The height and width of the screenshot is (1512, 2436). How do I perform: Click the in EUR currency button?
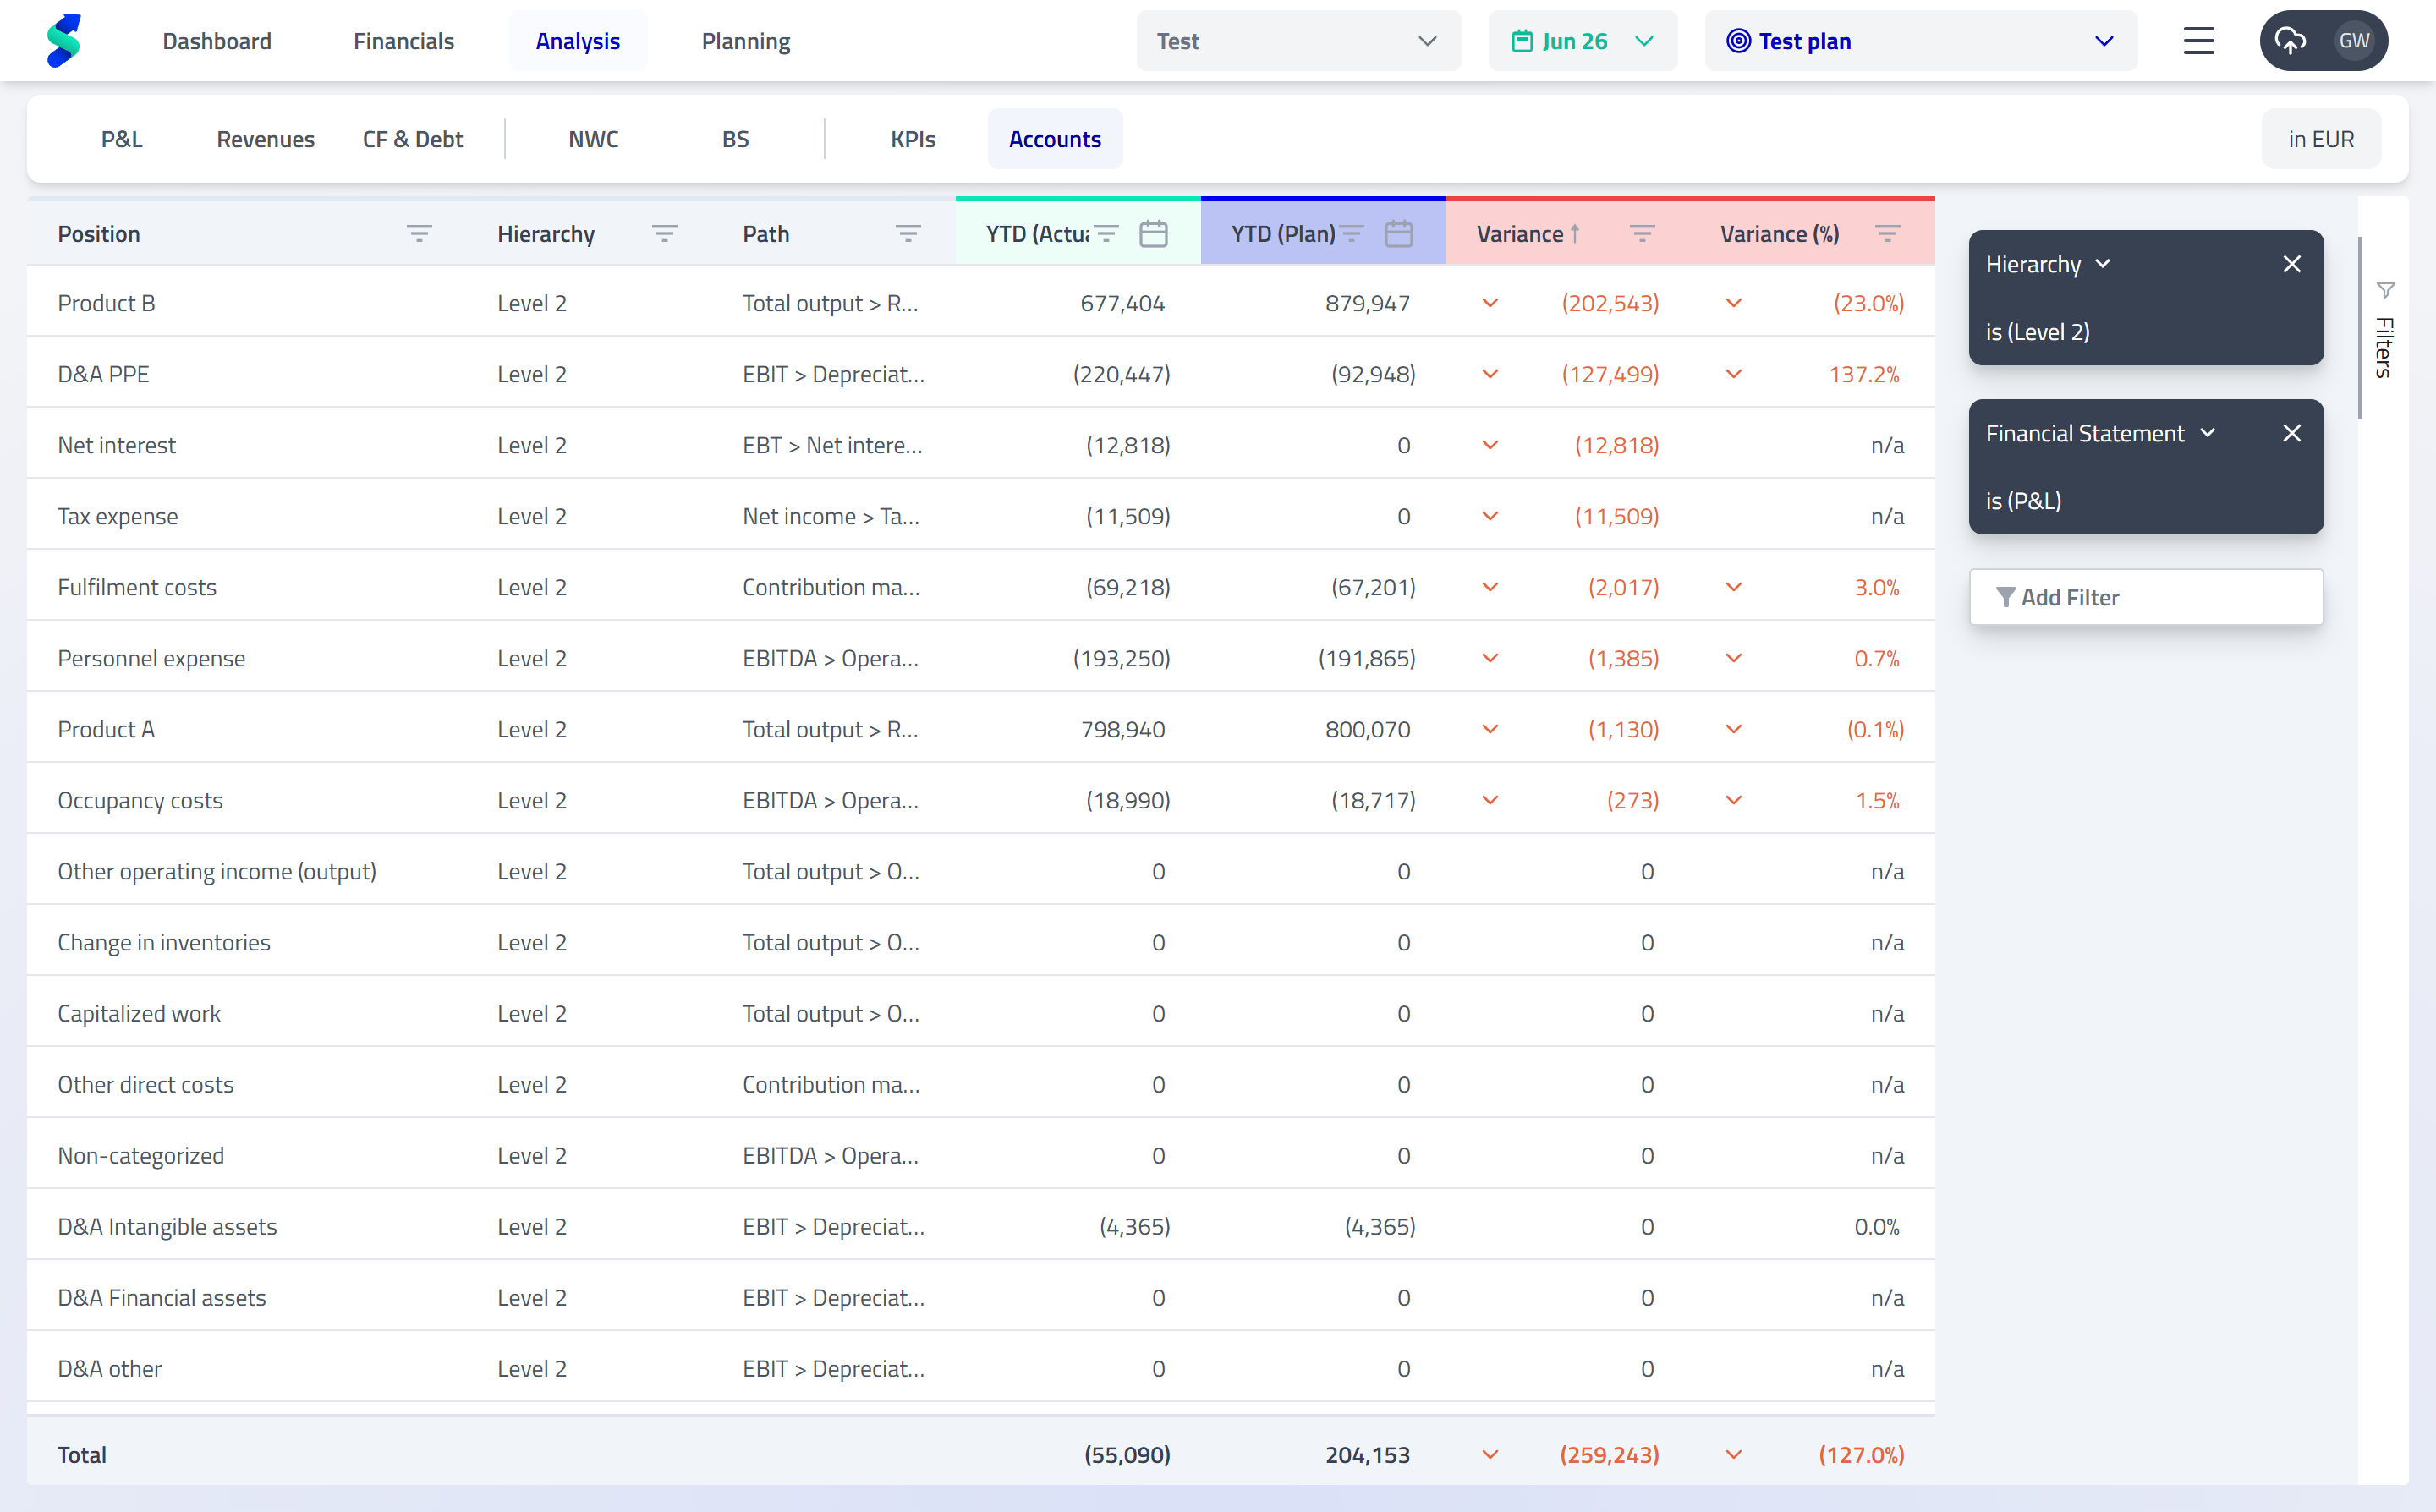pos(2321,139)
